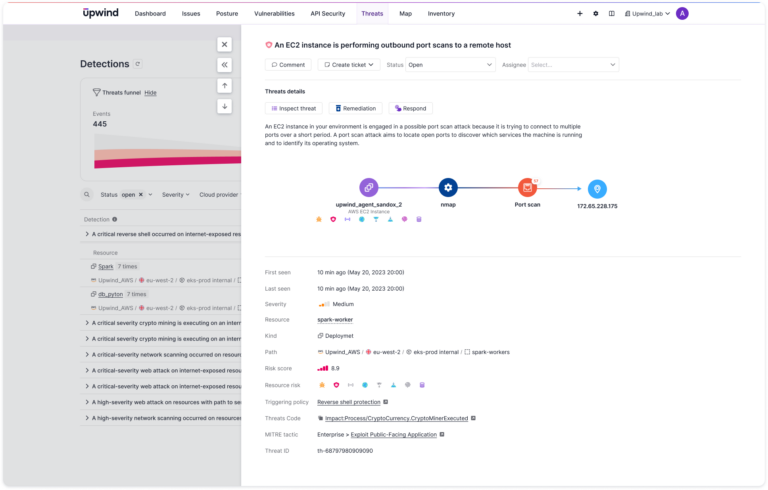Click the search icon in detections filters
This screenshot has height=490, width=768.
(x=86, y=194)
